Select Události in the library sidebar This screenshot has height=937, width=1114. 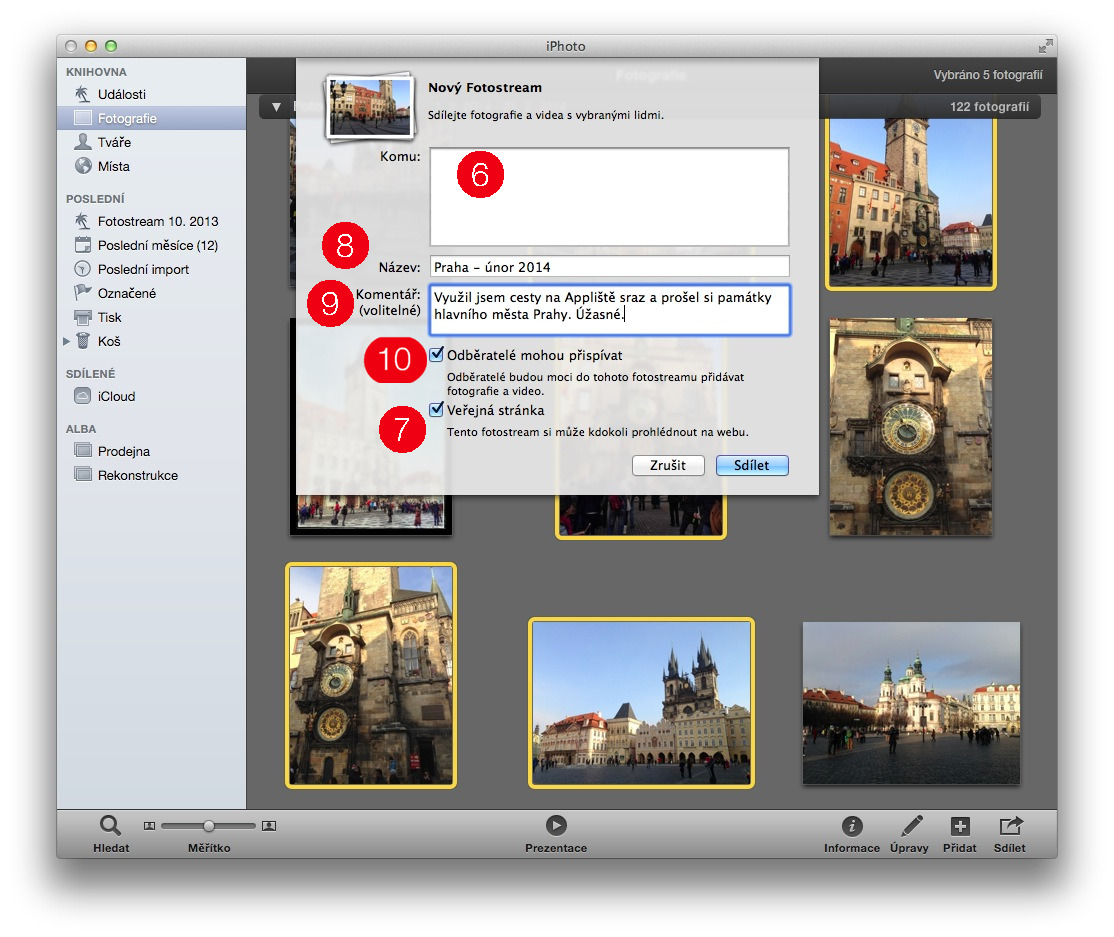click(121, 94)
